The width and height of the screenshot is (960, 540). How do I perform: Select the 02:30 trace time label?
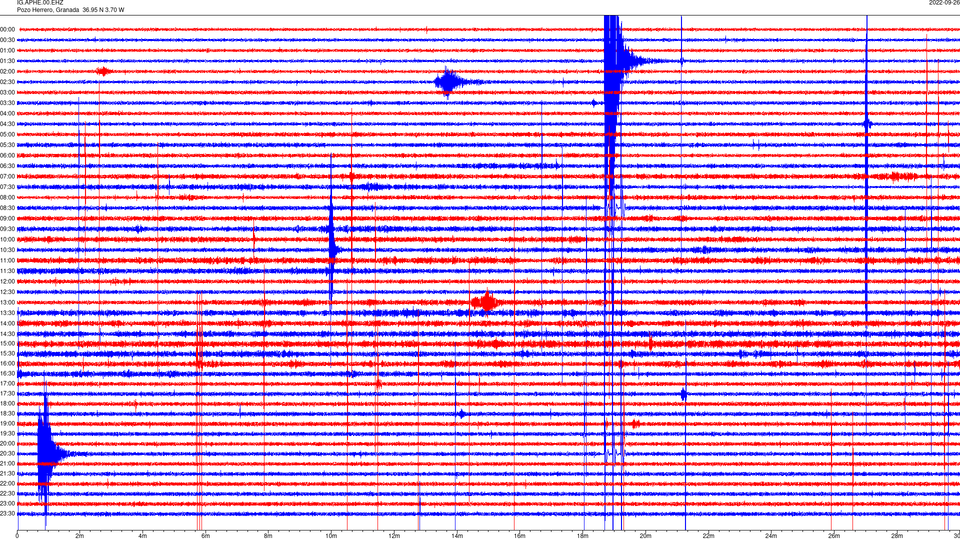8,82
